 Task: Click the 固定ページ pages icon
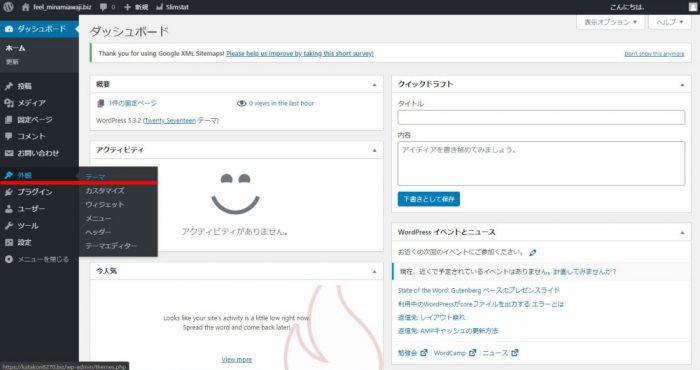pos(8,120)
